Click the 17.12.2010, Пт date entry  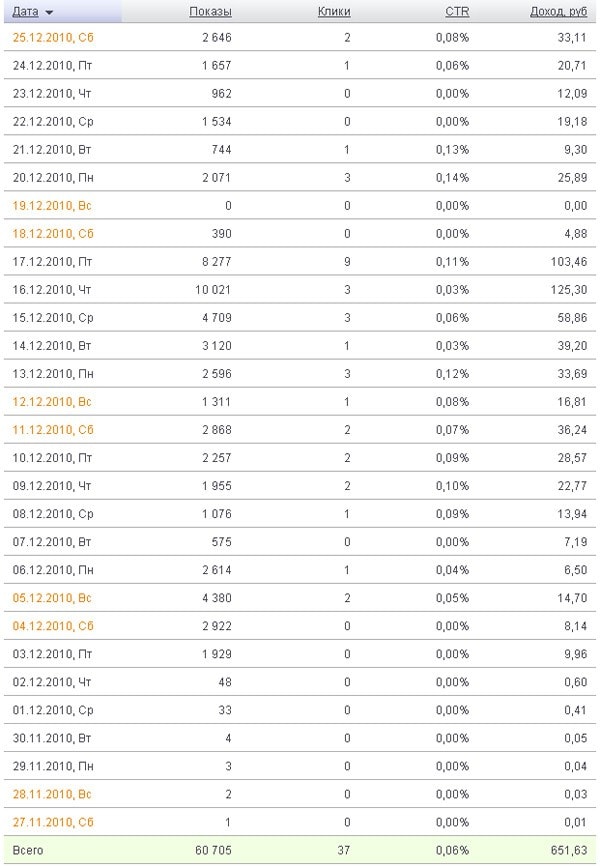52,262
